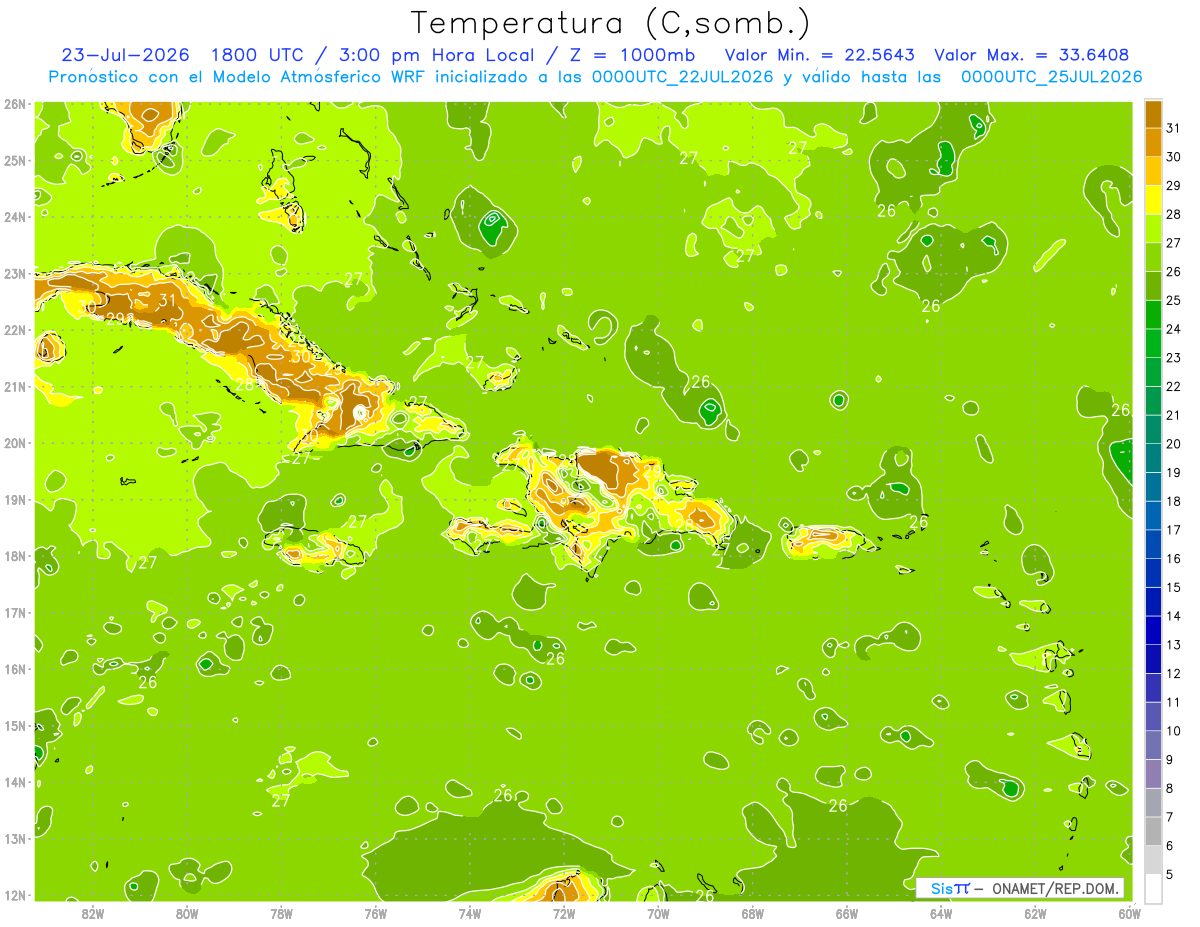Viewport: 1200px width, 927px height.
Task: Click the '16N' latitude axis label
Action: pyautogui.click(x=14, y=669)
